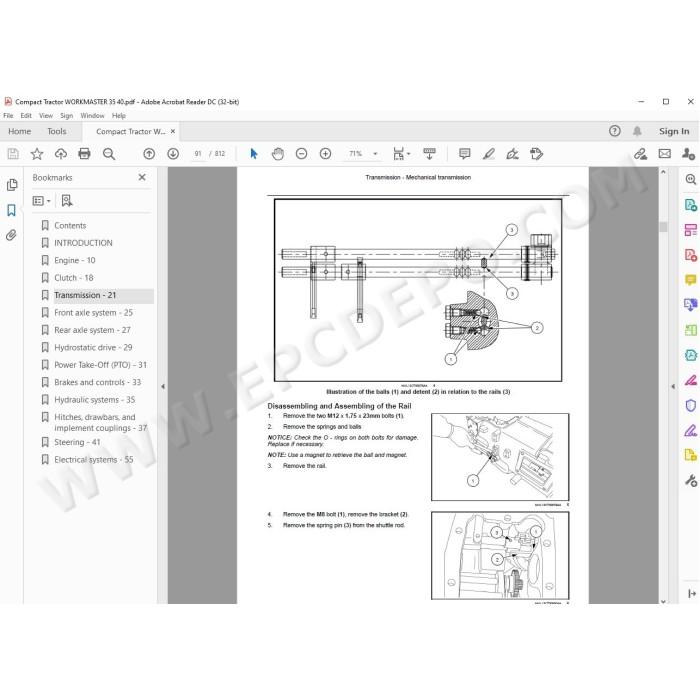Switch to the Tools tab
The height and width of the screenshot is (700, 700).
click(57, 131)
